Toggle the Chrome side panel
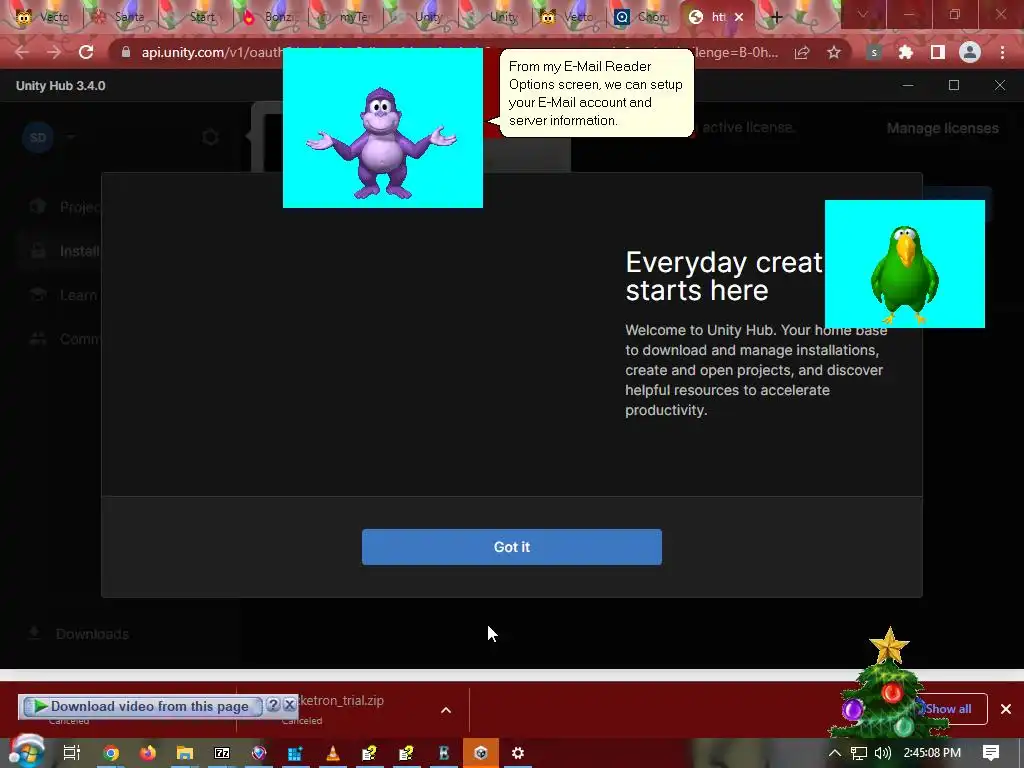The width and height of the screenshot is (1024, 768). [938, 52]
